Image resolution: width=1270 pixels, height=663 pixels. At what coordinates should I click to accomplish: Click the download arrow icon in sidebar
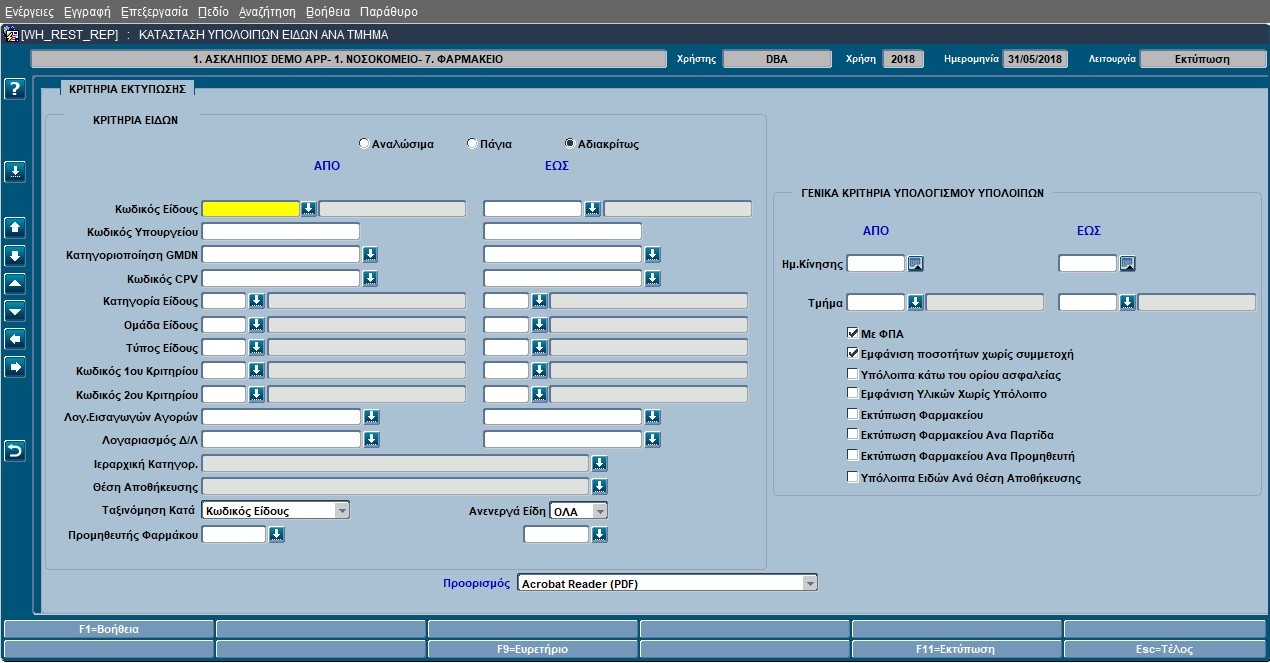(x=15, y=171)
